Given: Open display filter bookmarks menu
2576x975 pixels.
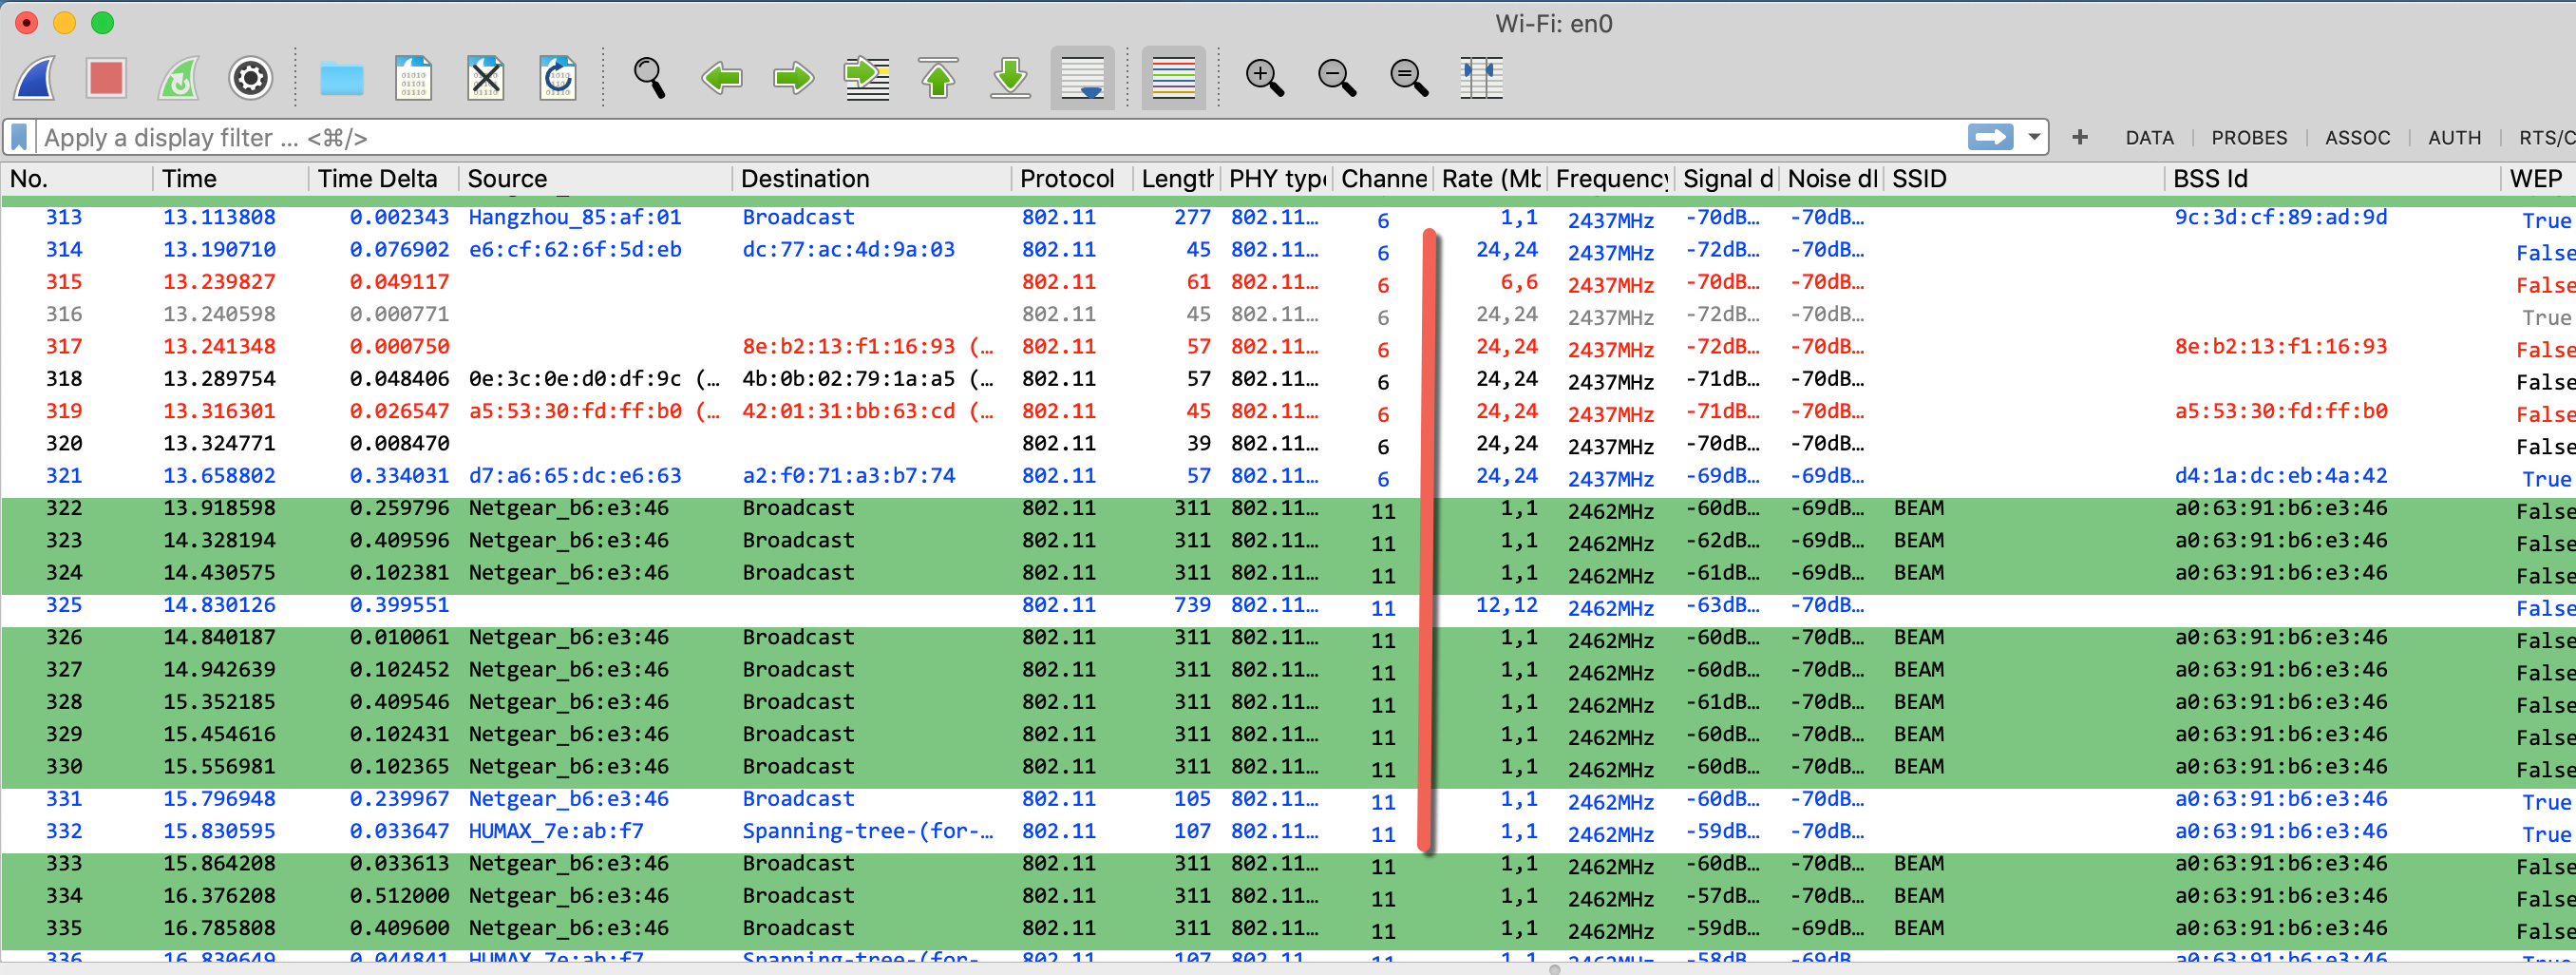Looking at the screenshot, I should point(19,137).
